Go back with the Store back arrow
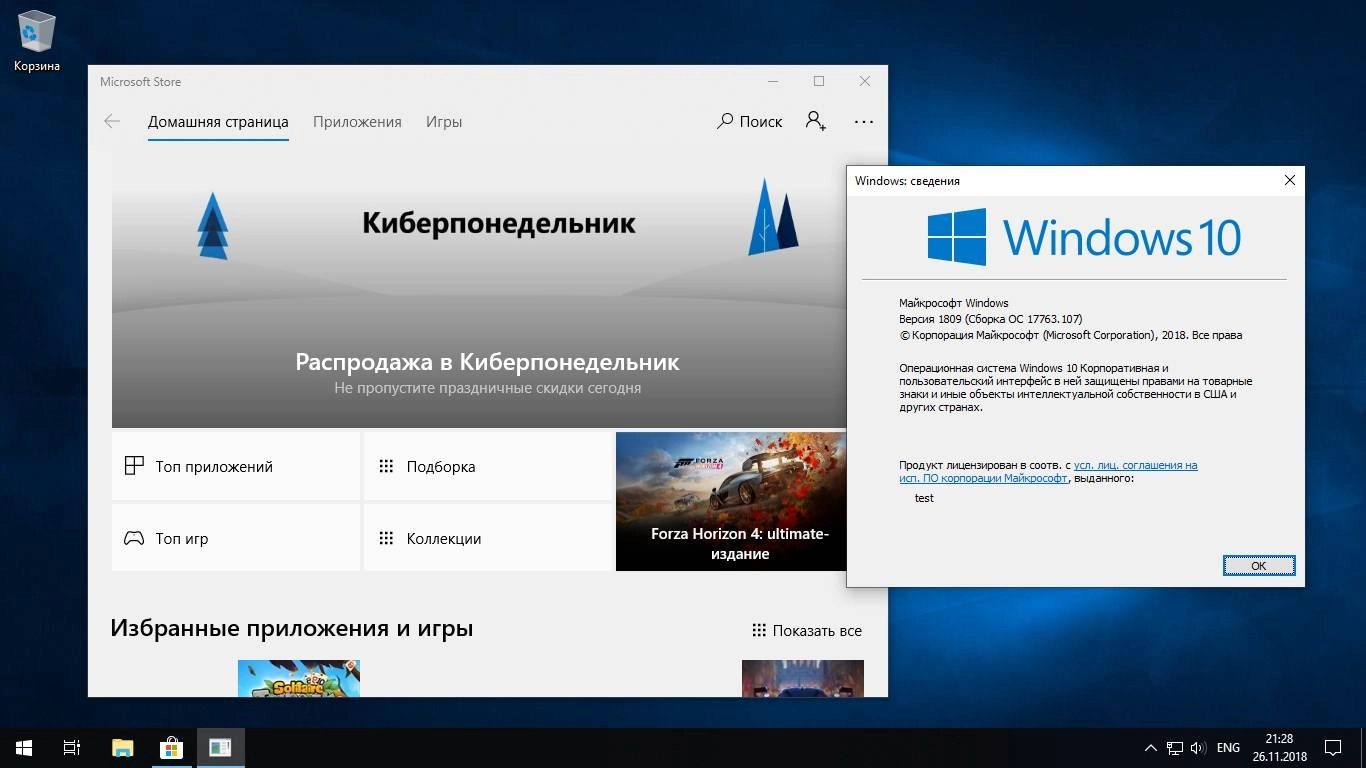This screenshot has width=1366, height=768. pos(112,121)
